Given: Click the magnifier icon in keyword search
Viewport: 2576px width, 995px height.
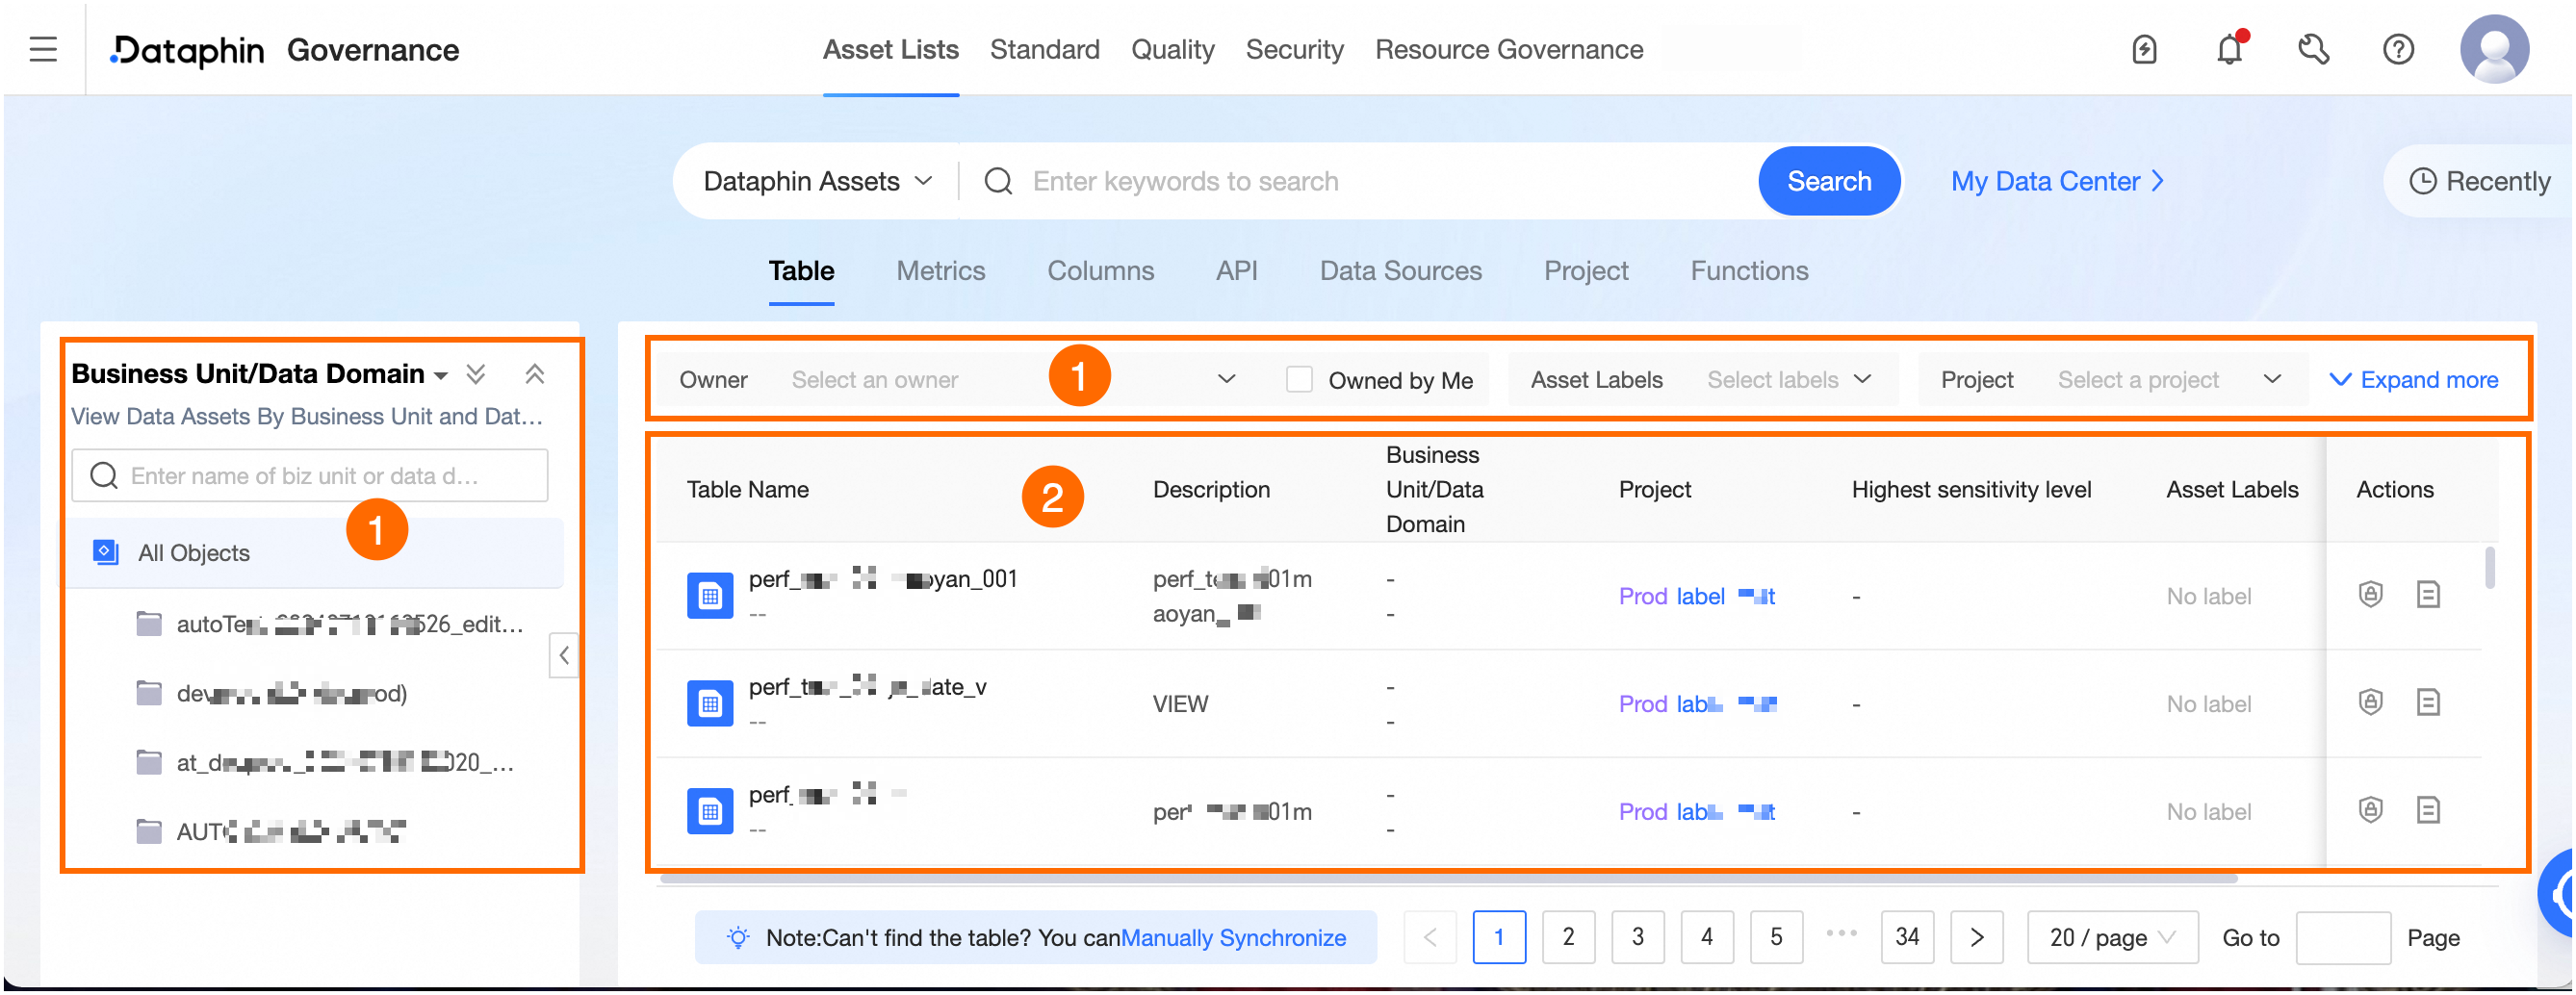Looking at the screenshot, I should point(998,181).
